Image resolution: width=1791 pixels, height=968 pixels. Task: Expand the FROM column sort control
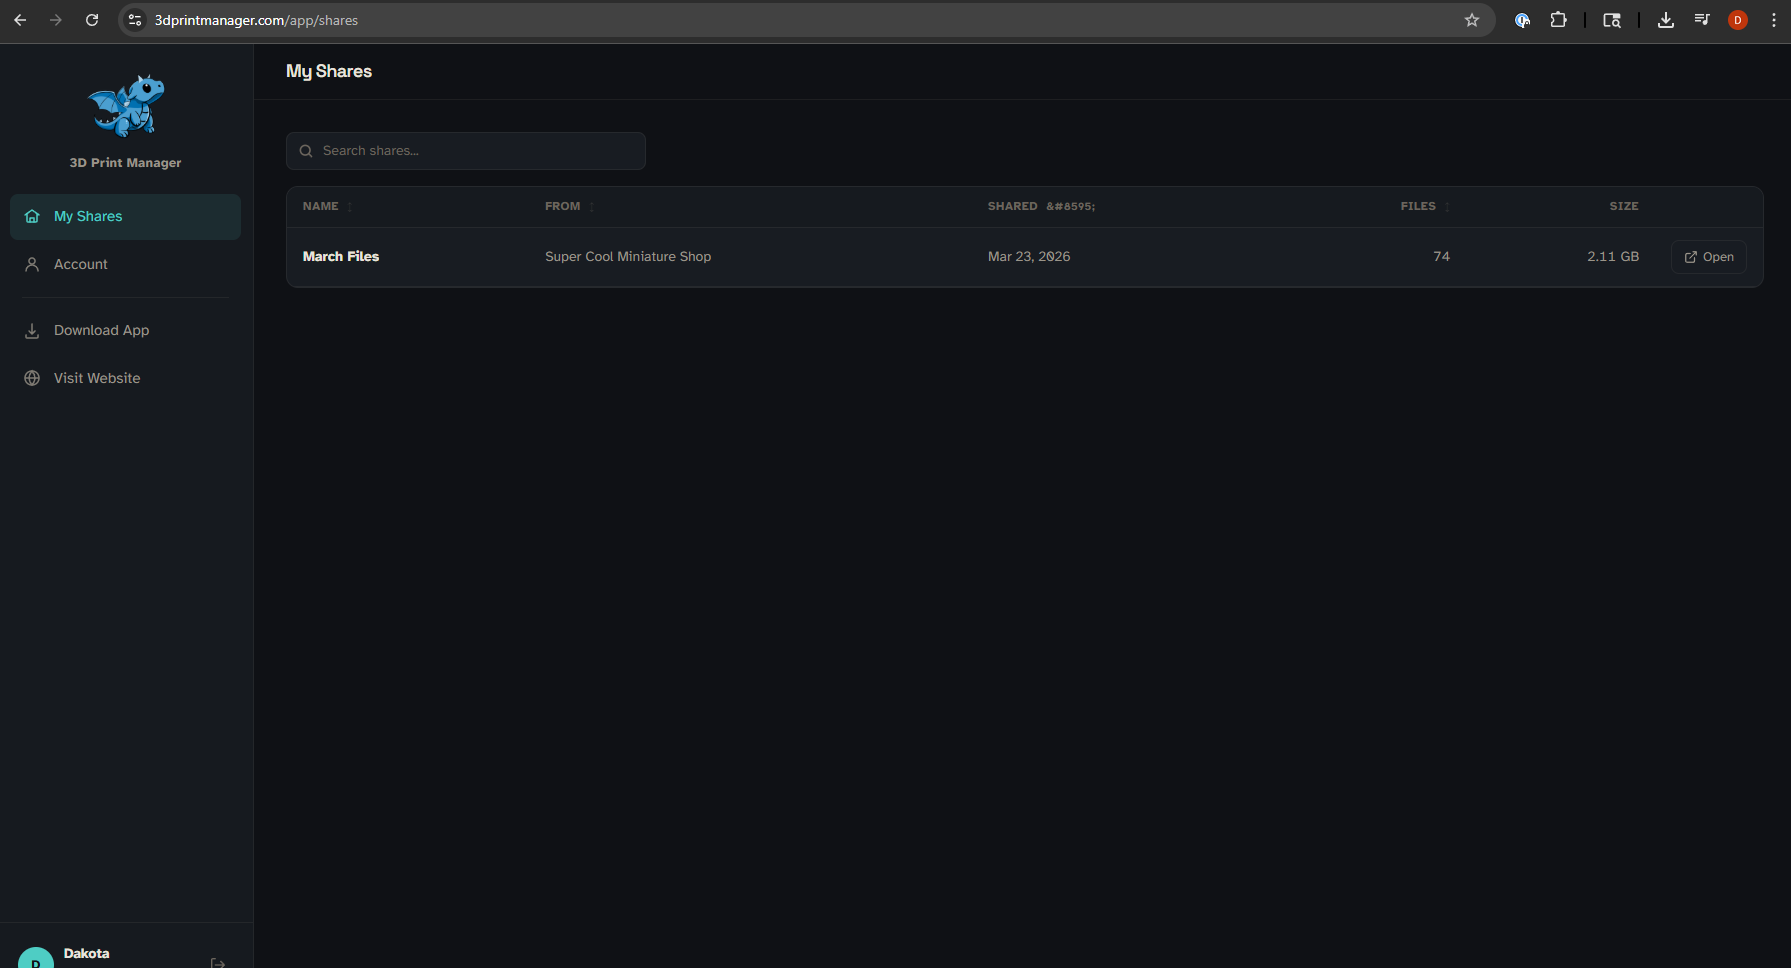tap(590, 206)
